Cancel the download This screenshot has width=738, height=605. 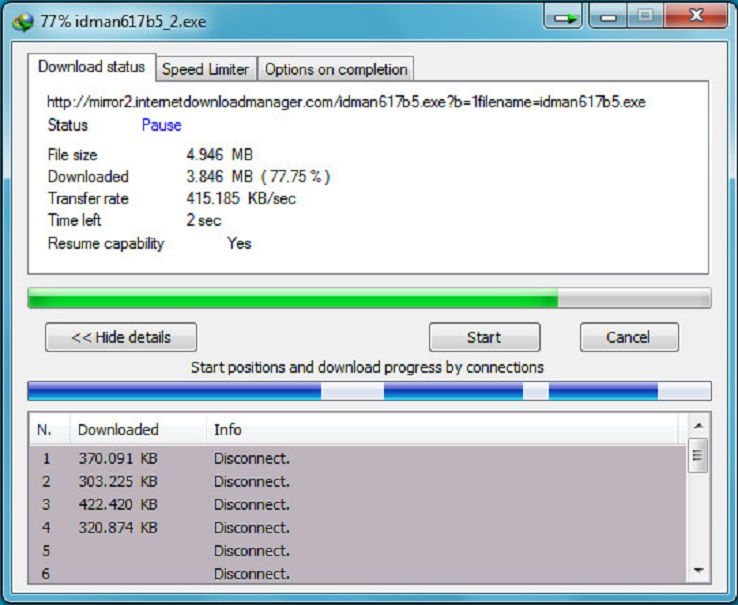(629, 337)
